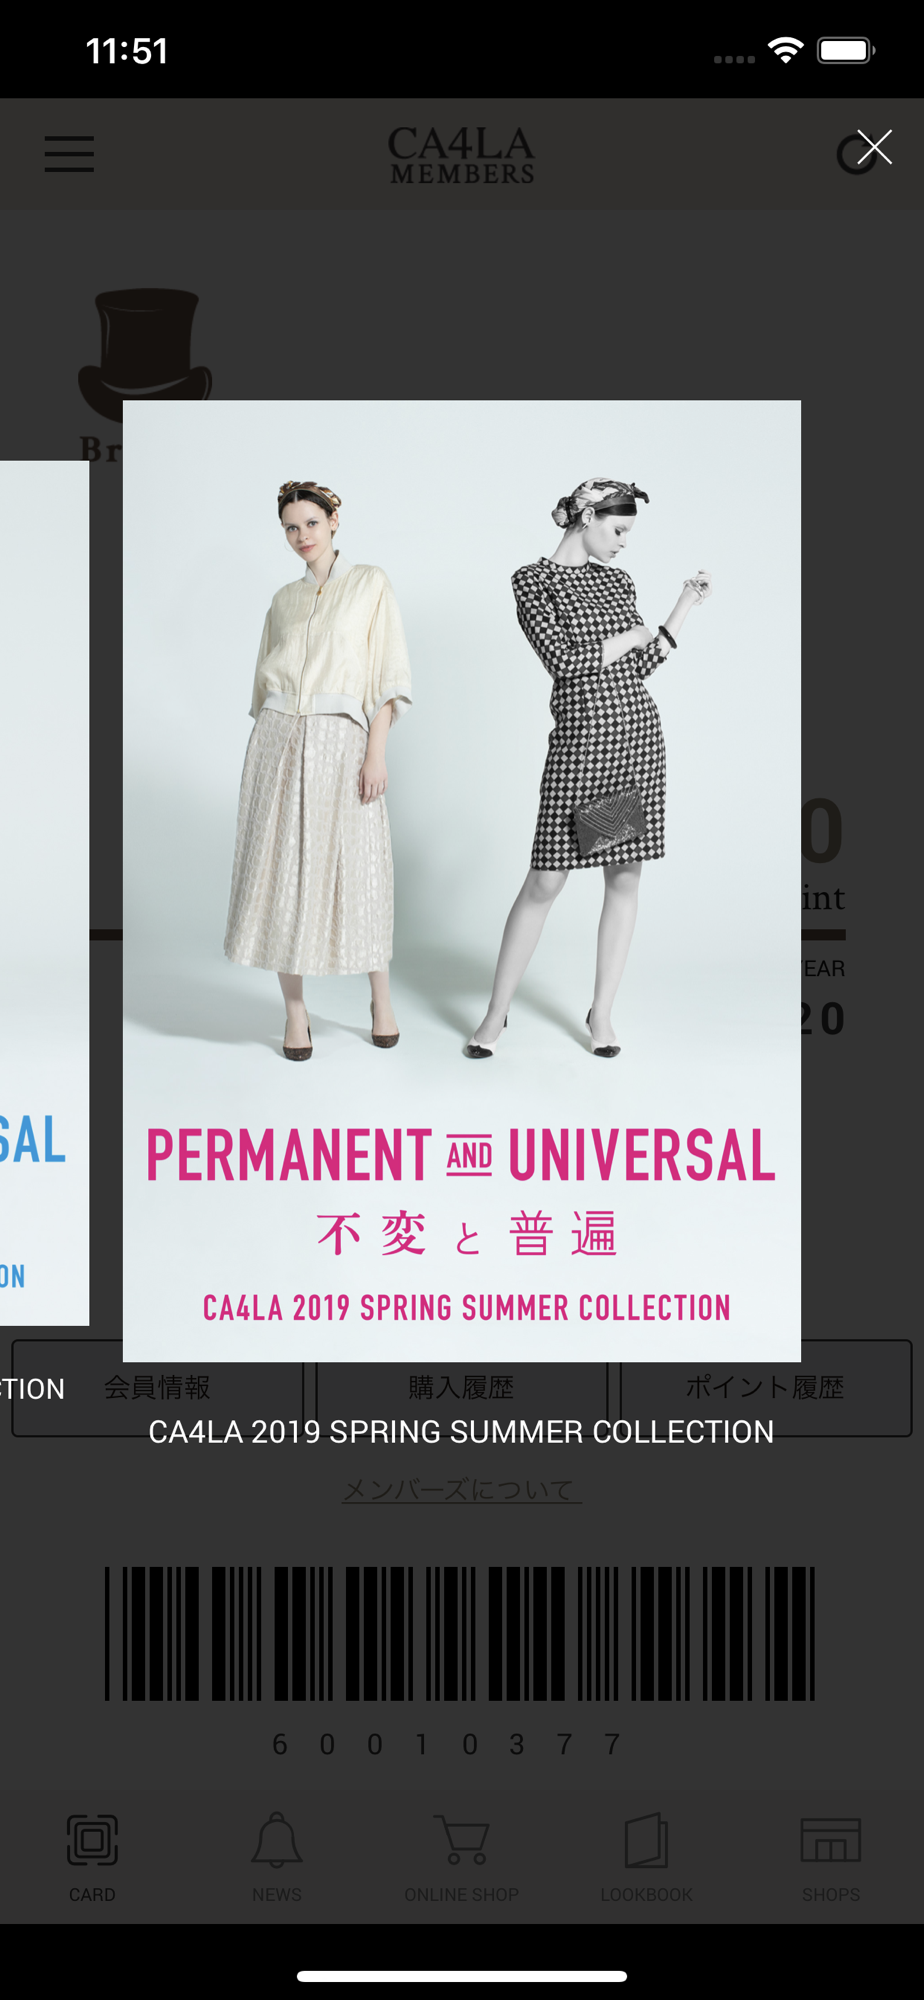Open ポイント履歴 point history button
This screenshot has width=924, height=2000.
point(765,1388)
